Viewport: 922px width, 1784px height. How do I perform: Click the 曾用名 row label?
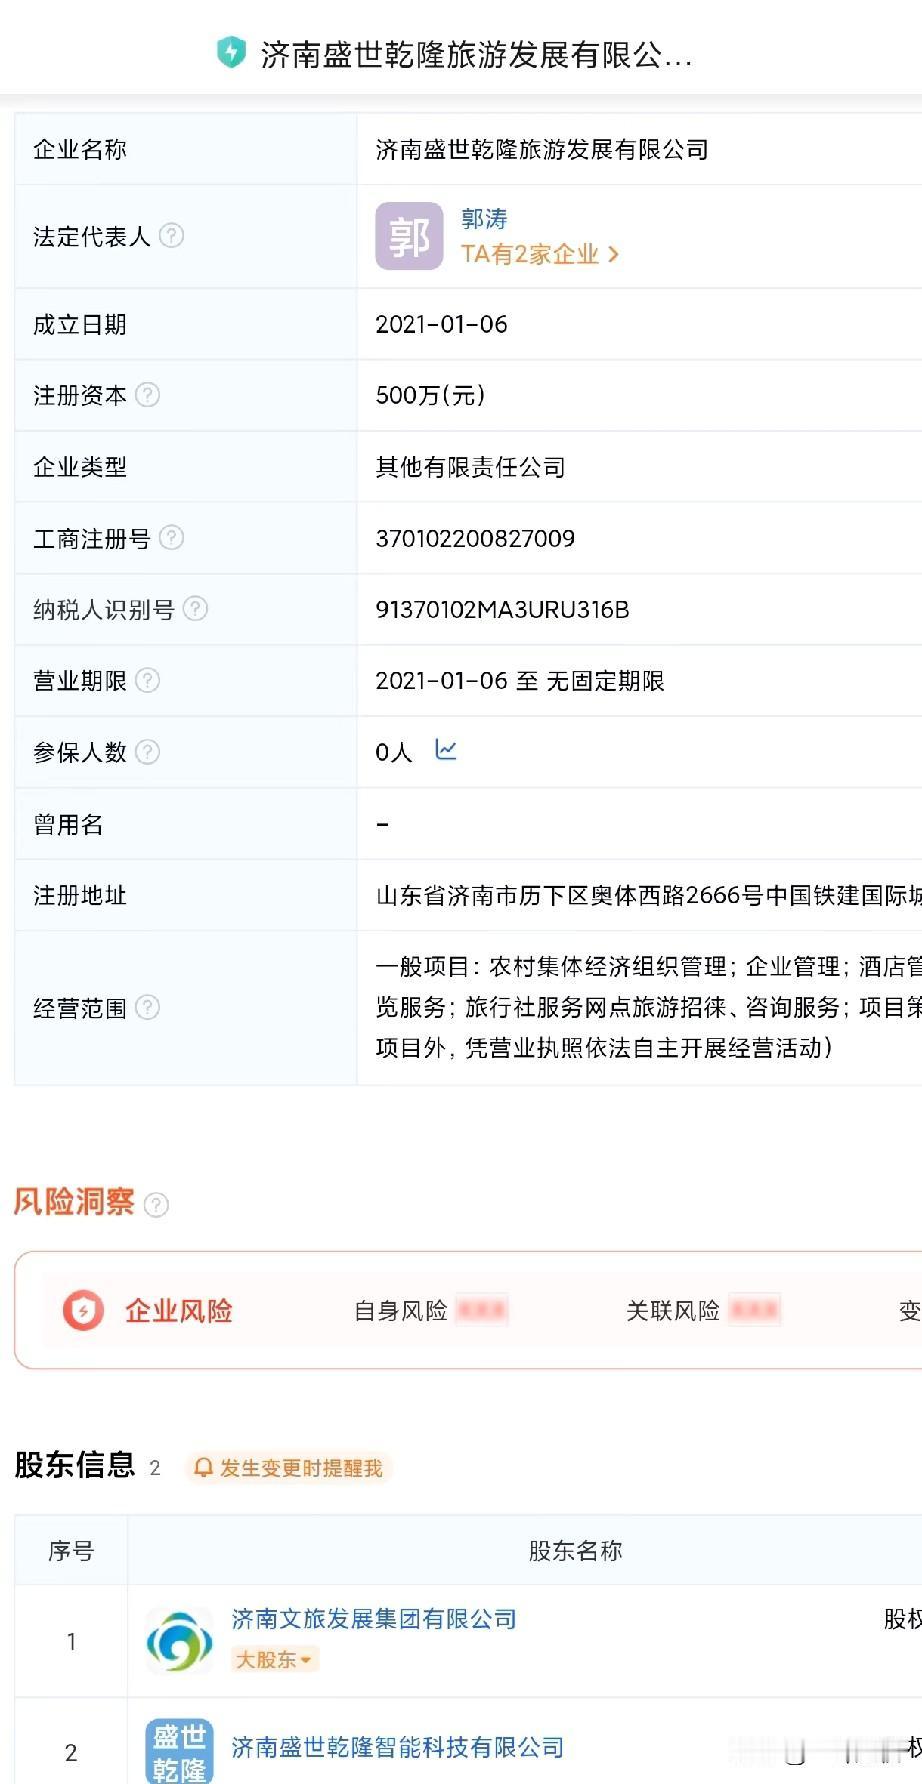coord(68,824)
